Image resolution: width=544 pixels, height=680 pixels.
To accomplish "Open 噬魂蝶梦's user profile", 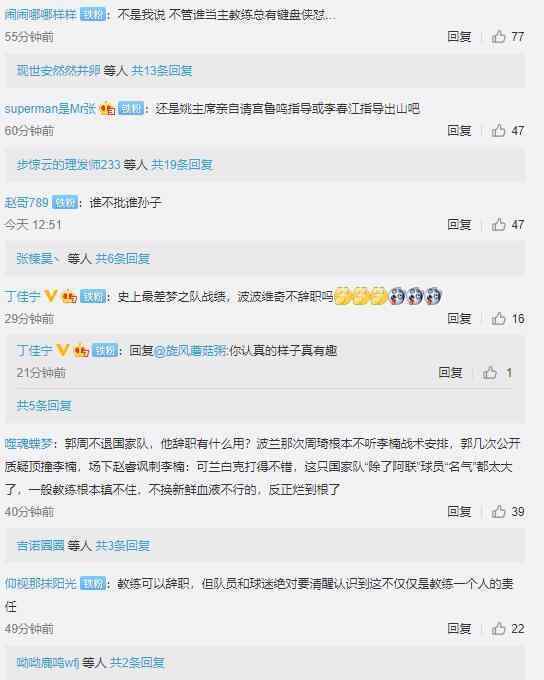I will tap(29, 443).
